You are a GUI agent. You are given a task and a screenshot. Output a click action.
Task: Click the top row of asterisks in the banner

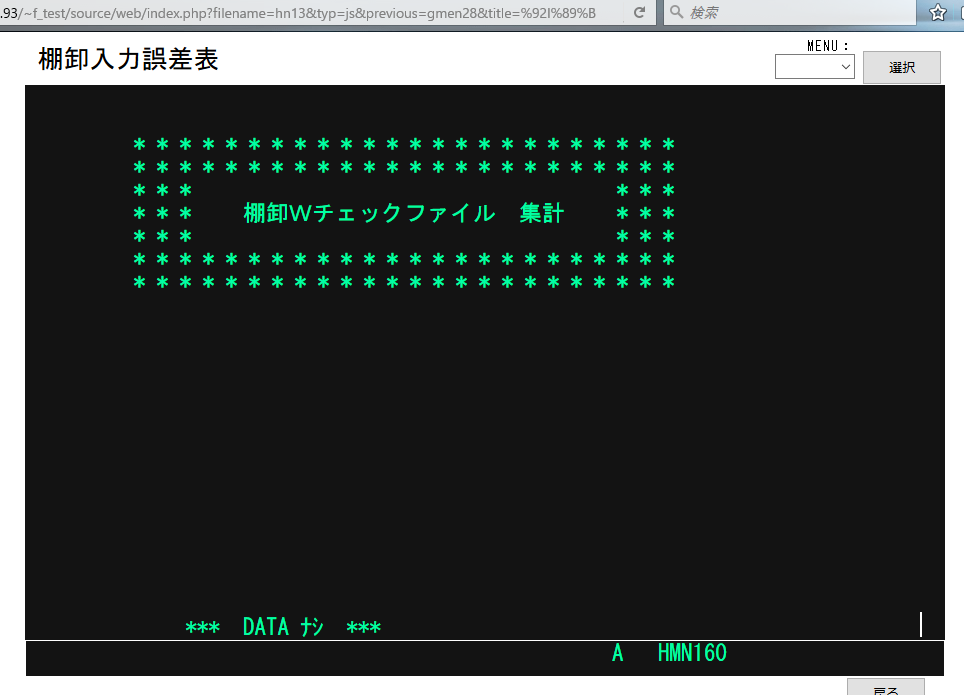[x=404, y=145]
